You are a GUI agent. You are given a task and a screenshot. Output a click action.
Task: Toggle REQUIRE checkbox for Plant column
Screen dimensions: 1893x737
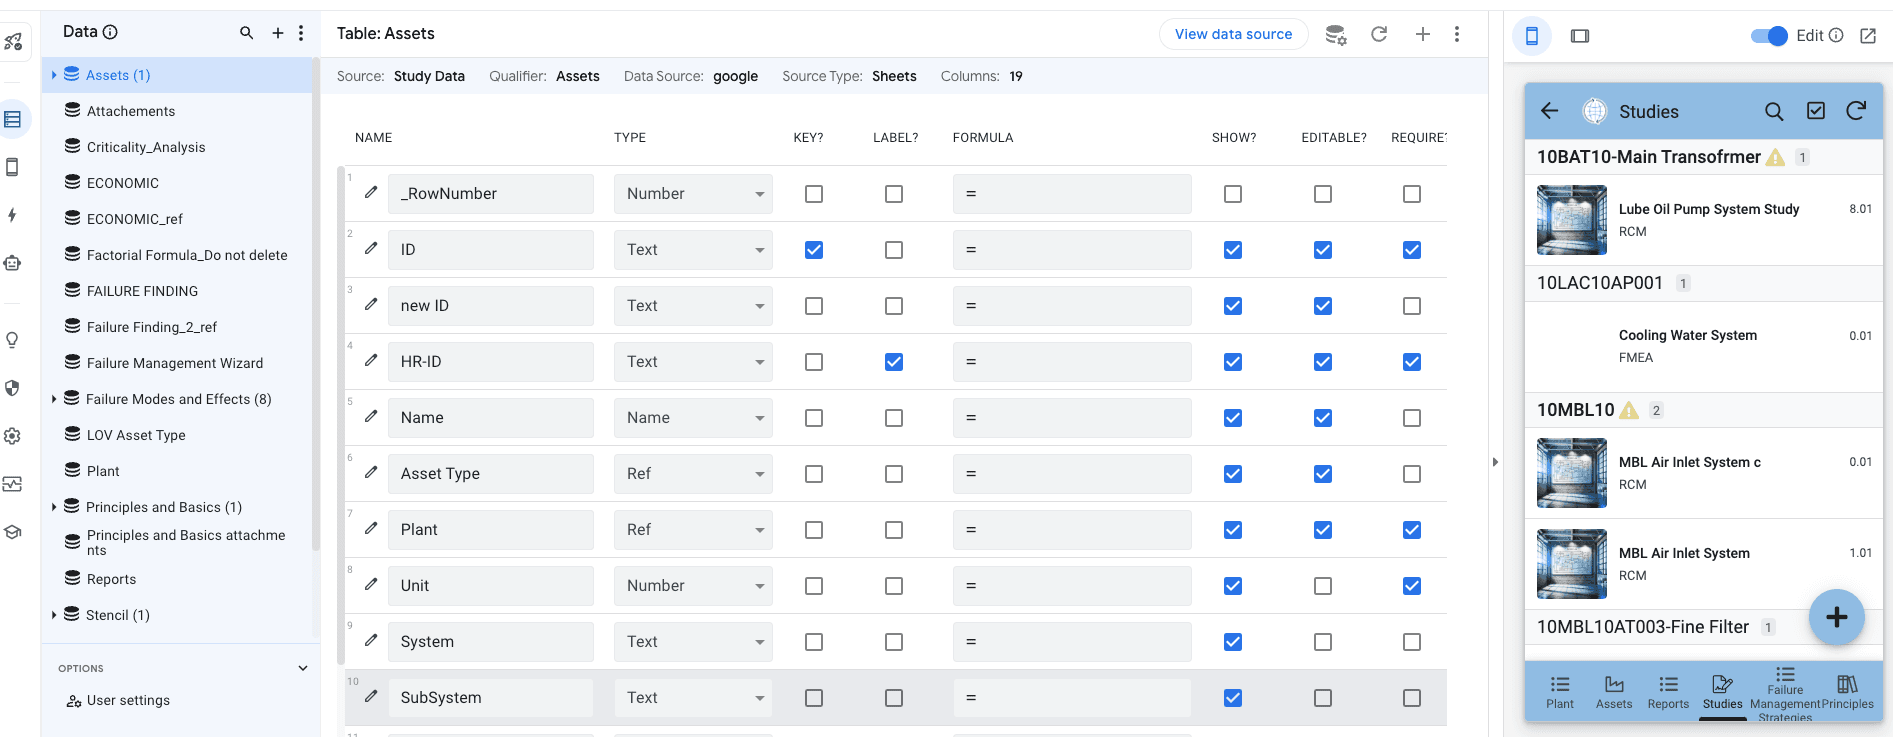tap(1412, 530)
